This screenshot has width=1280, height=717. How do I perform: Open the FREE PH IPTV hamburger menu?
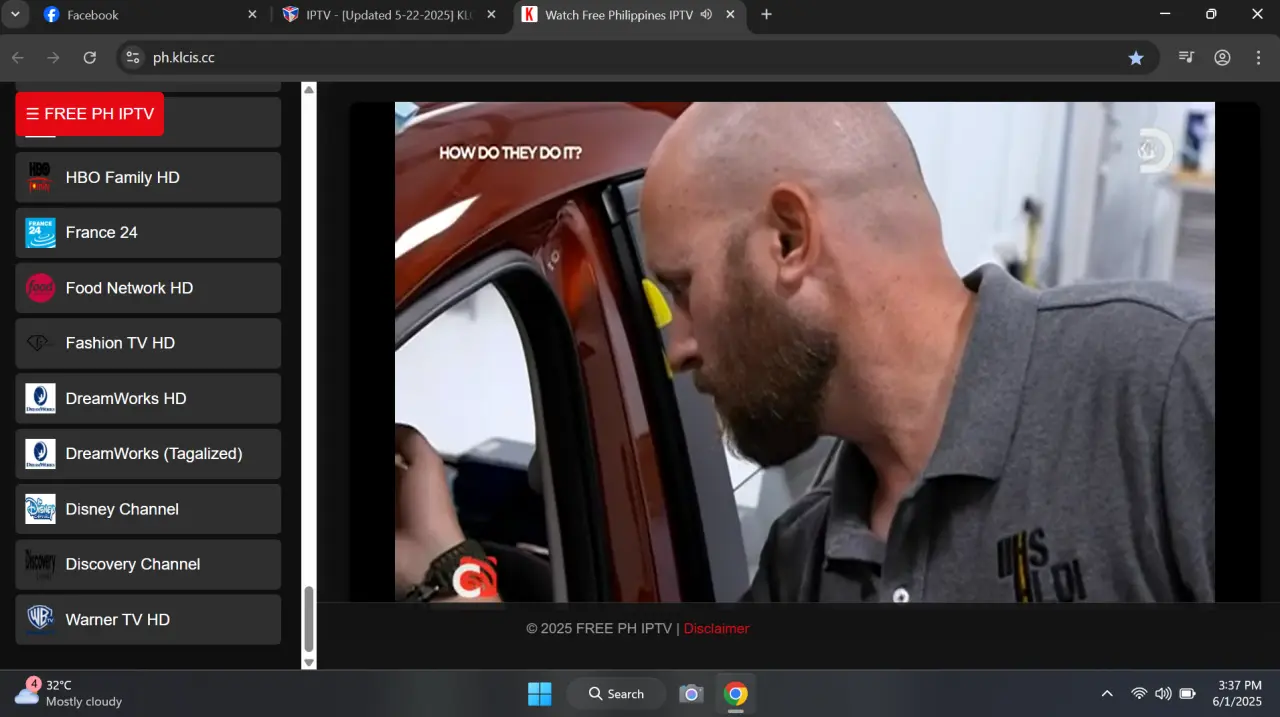89,114
